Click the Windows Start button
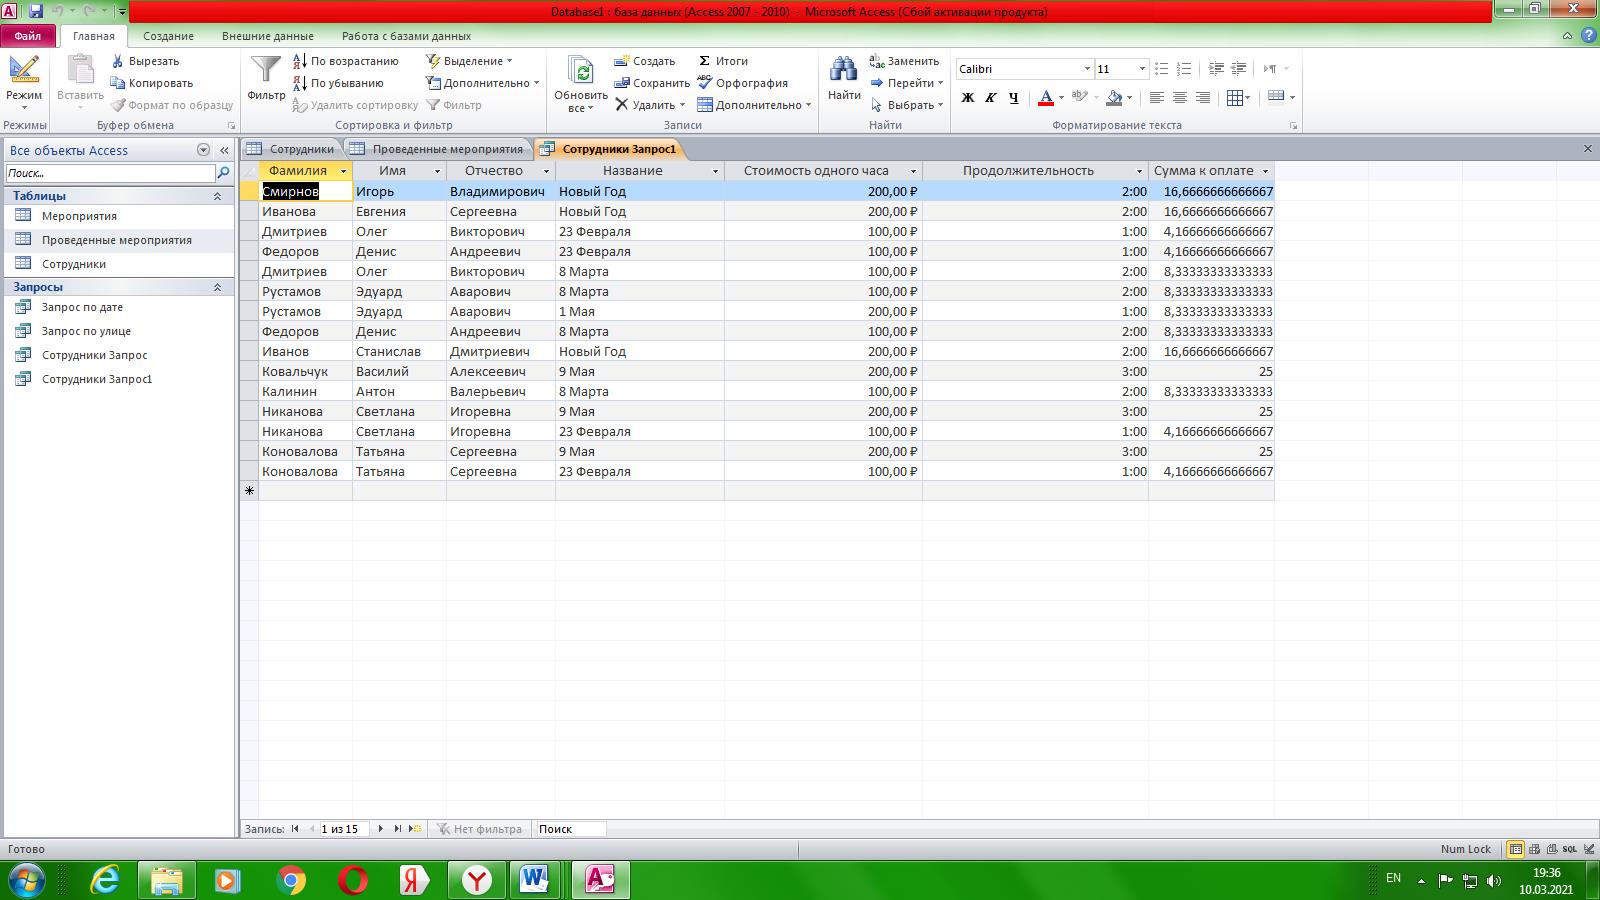This screenshot has height=900, width=1600. click(25, 880)
